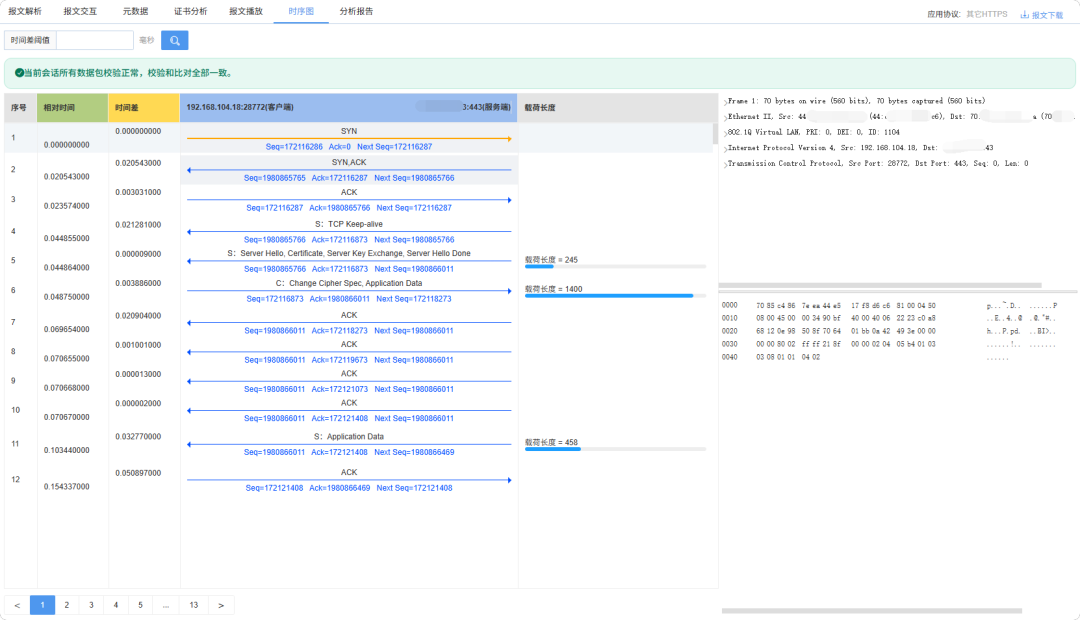The height and width of the screenshot is (620, 1080).
Task: Click the payload length 1400 progress bar
Action: (615, 296)
